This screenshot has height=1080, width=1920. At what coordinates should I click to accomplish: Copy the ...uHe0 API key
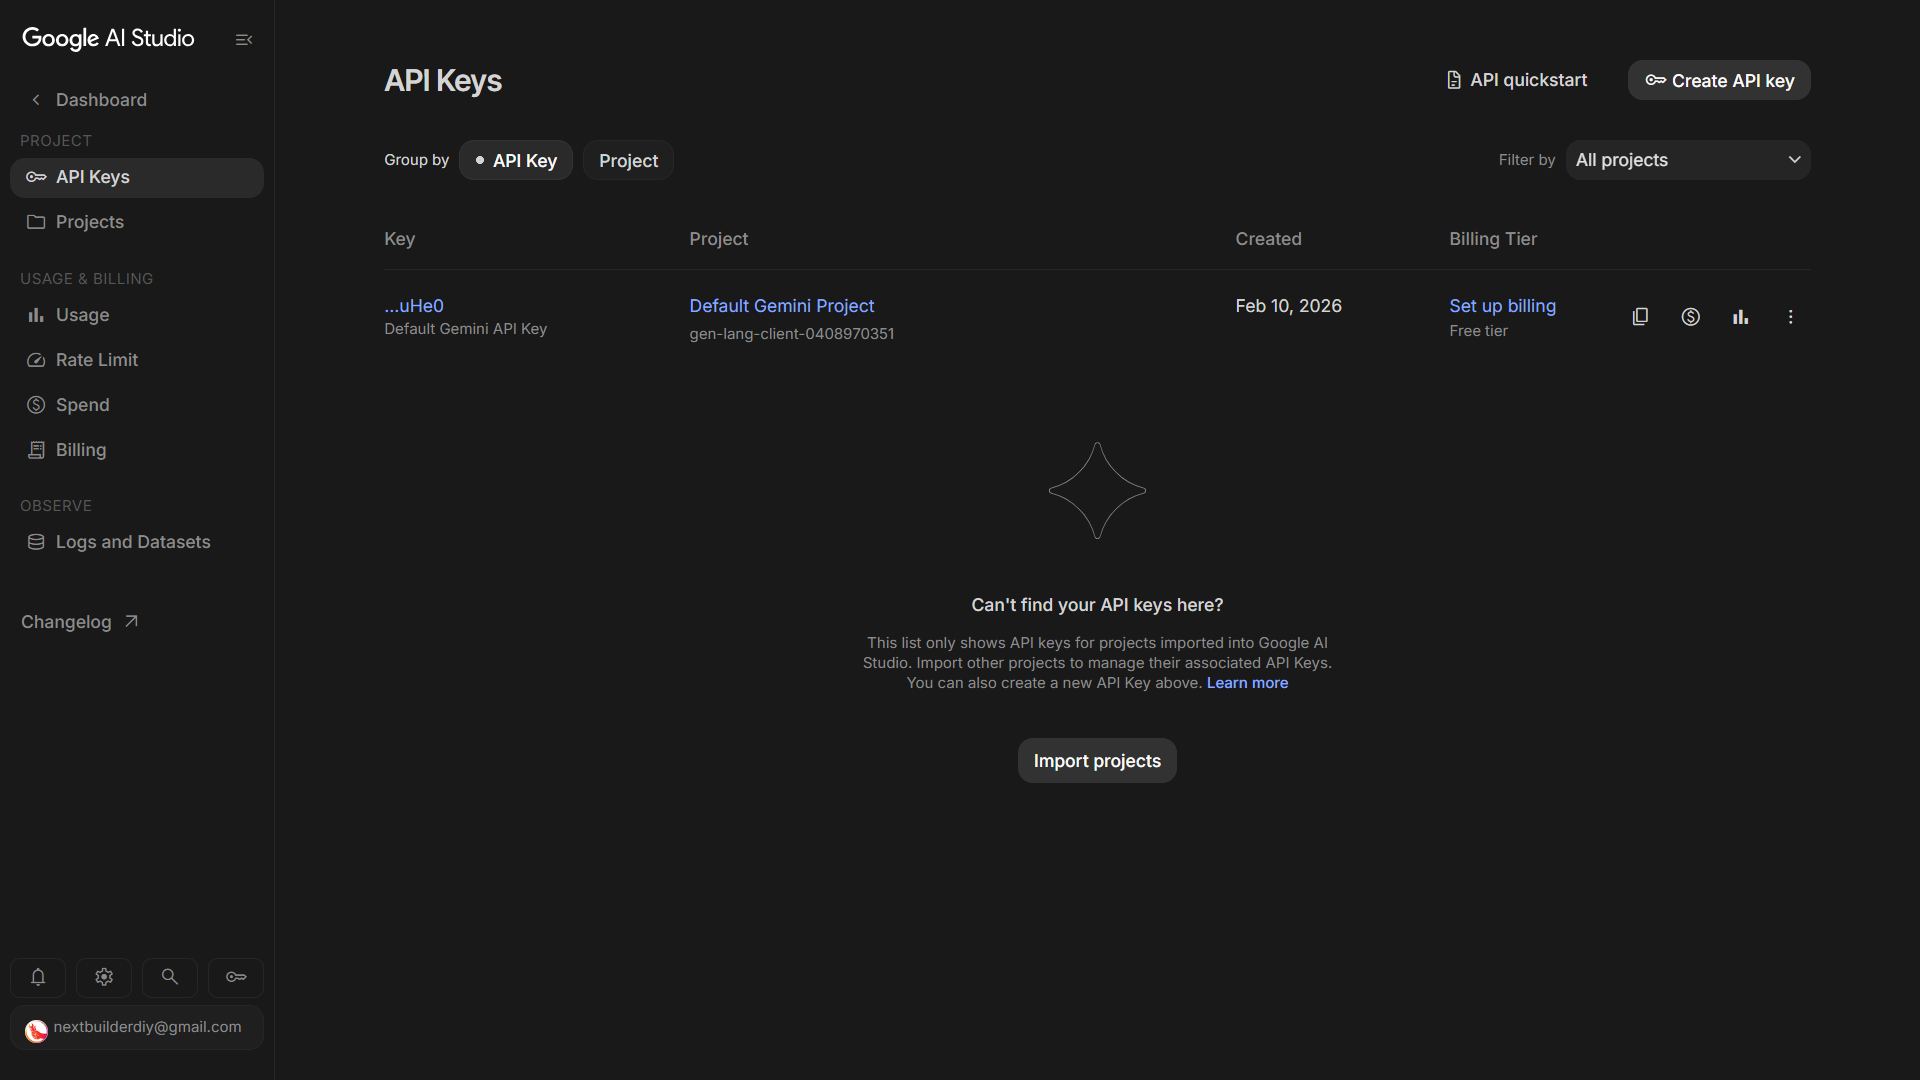pos(1640,317)
